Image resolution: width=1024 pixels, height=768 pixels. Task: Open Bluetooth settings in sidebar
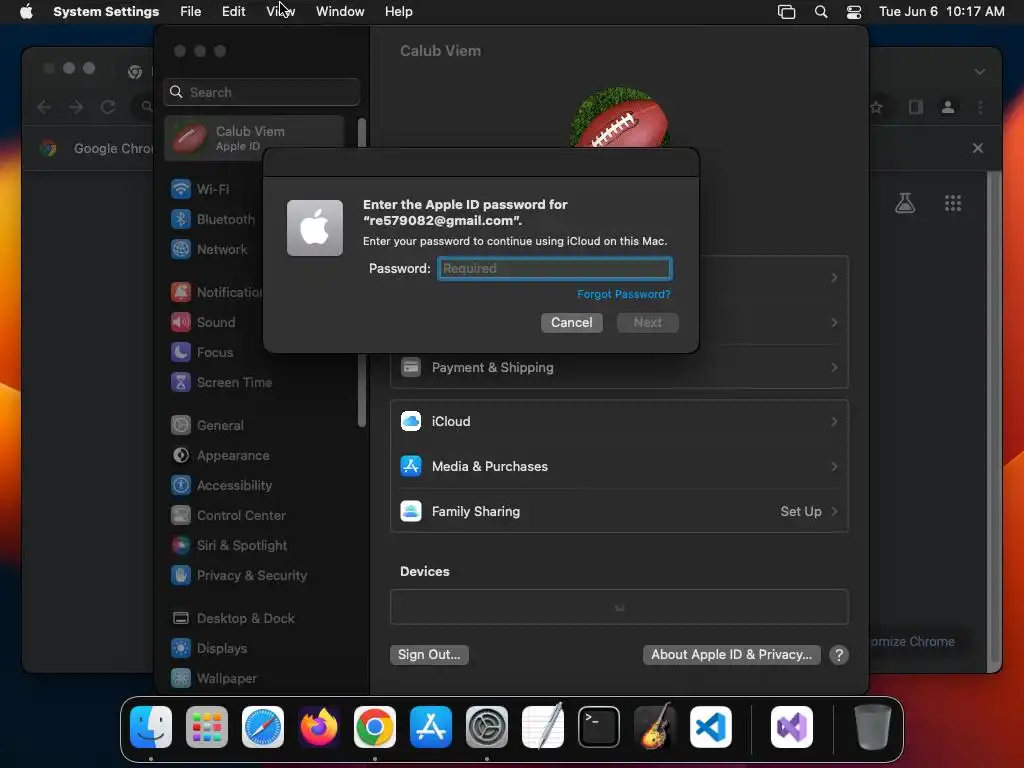tap(212, 219)
